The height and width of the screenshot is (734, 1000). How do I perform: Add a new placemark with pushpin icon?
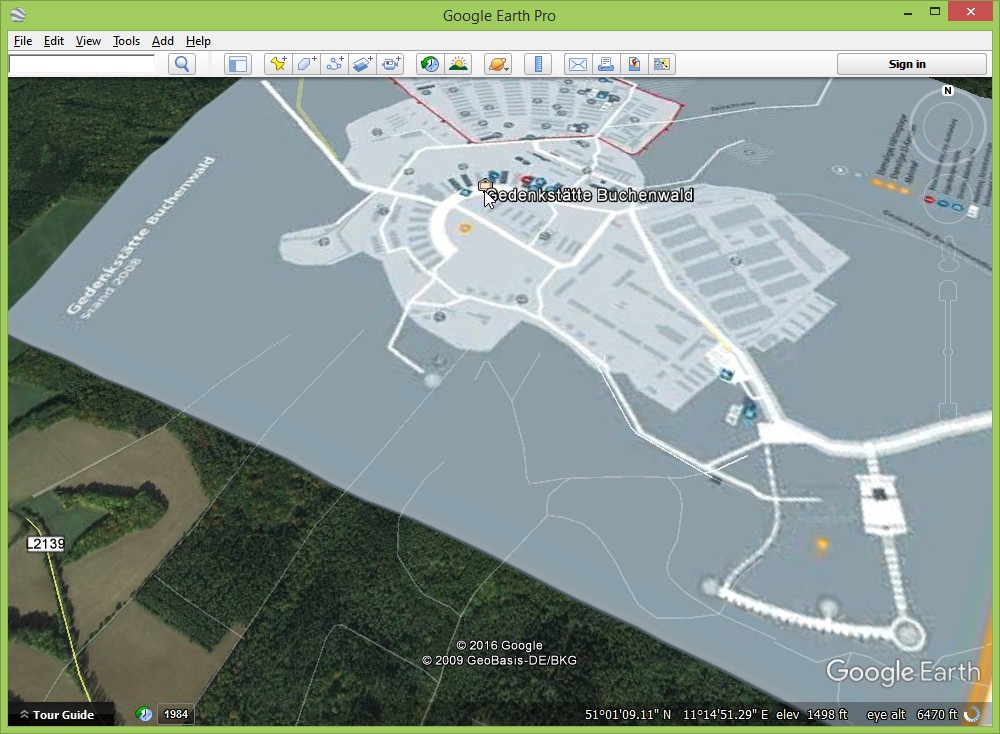pos(278,64)
